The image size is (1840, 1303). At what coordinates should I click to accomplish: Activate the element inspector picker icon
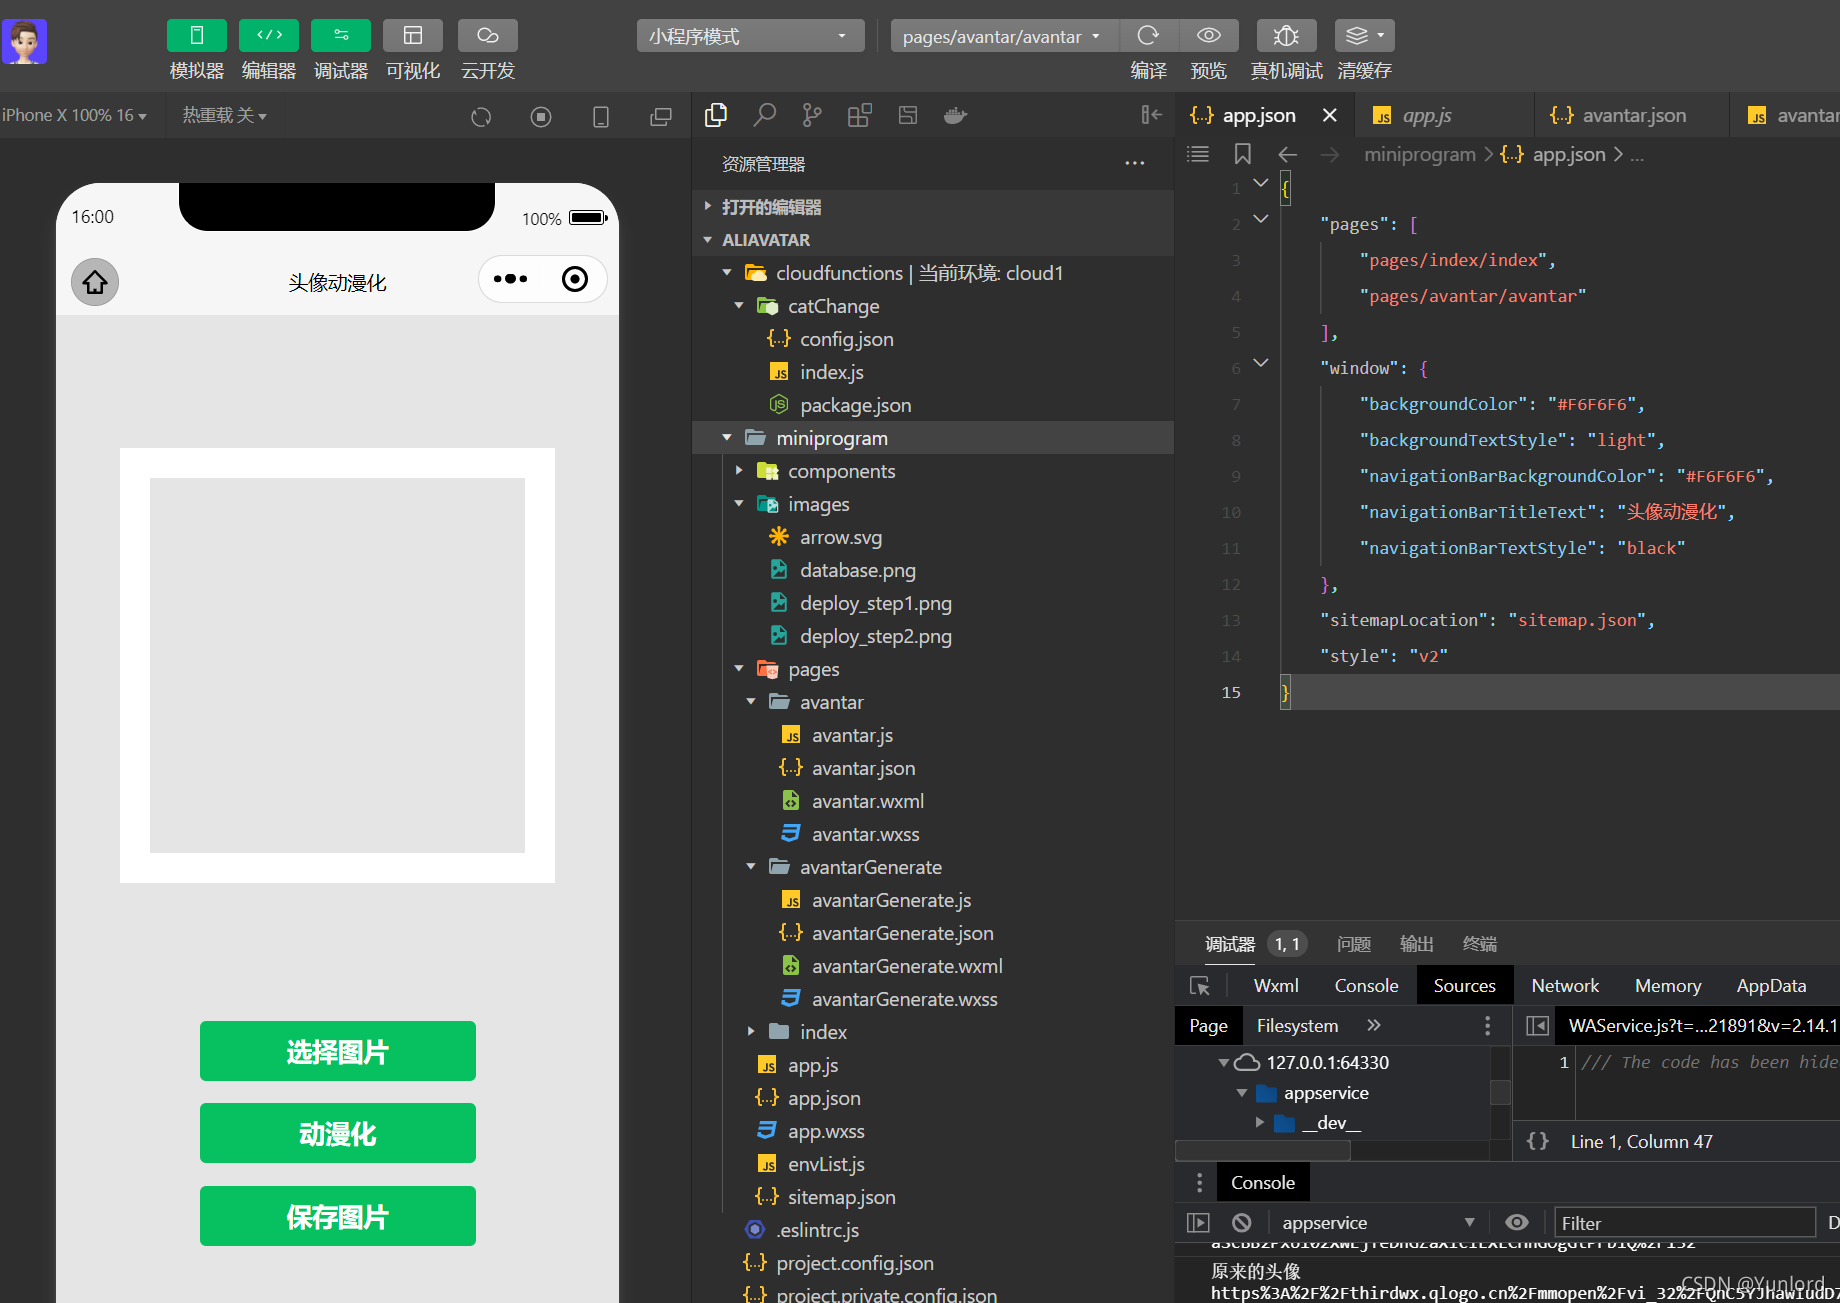tap(1200, 986)
